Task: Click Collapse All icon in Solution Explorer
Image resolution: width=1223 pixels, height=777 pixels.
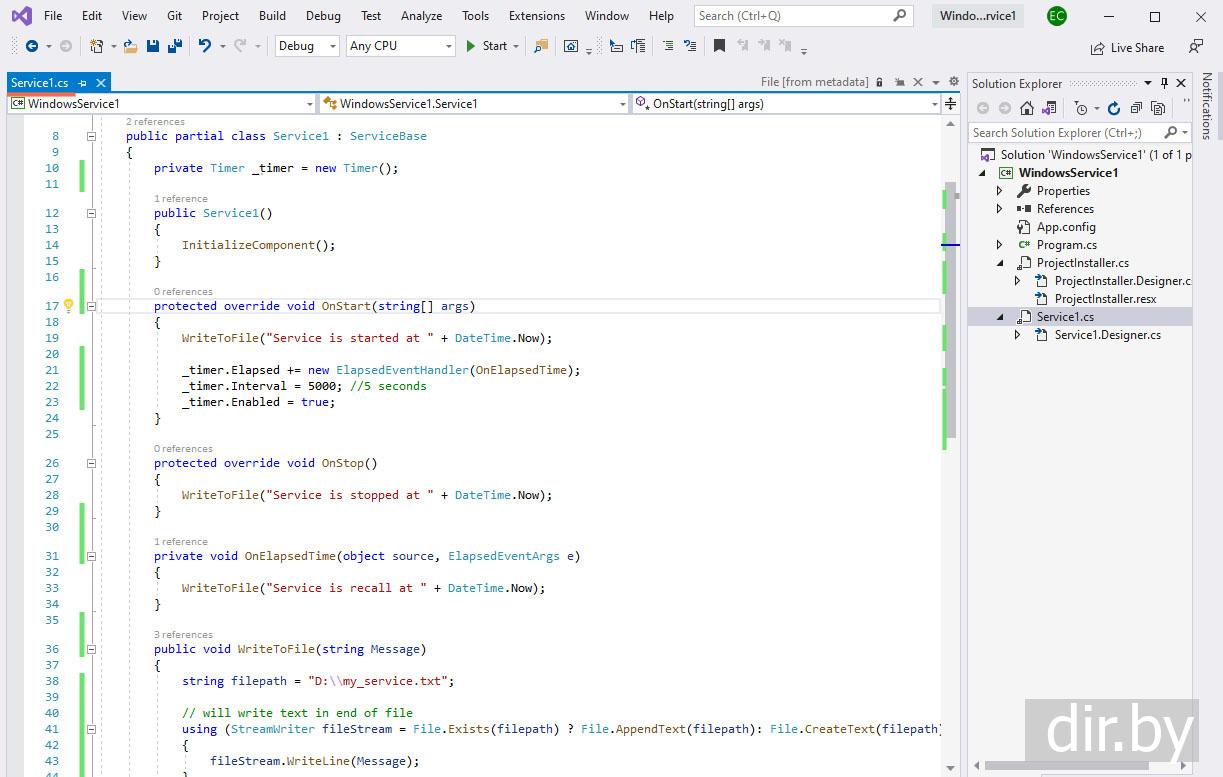Action: (1136, 108)
